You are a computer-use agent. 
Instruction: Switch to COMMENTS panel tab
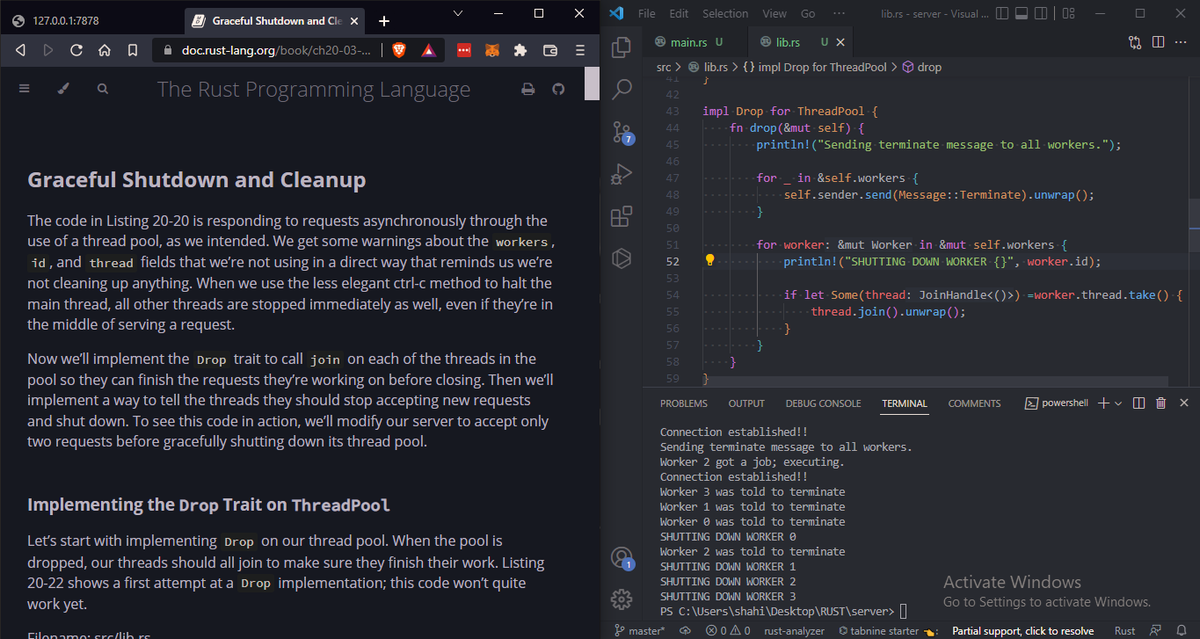tap(974, 403)
